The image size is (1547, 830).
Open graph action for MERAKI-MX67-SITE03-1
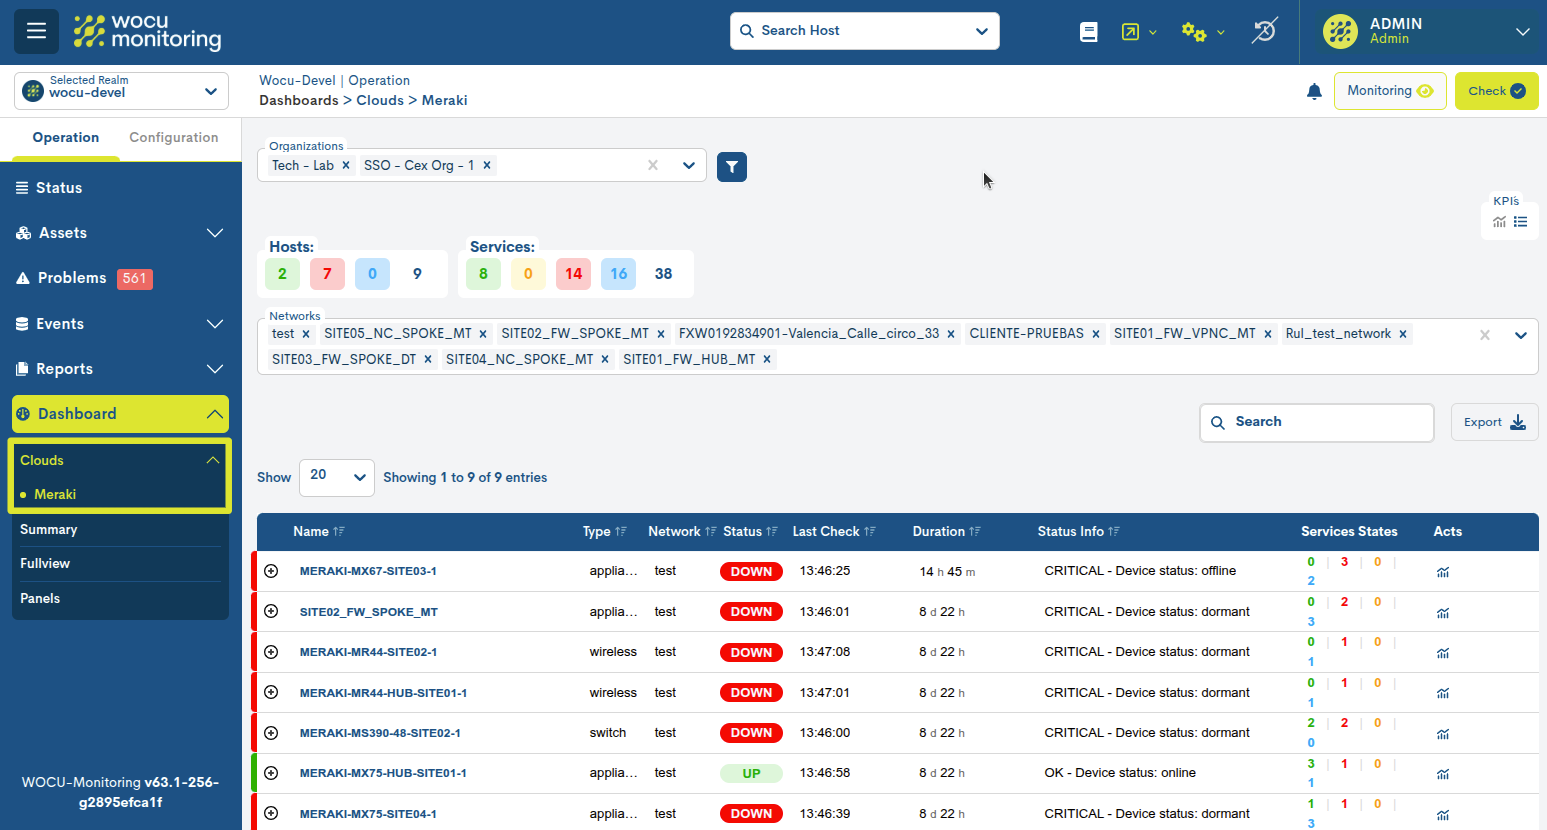pyautogui.click(x=1443, y=573)
